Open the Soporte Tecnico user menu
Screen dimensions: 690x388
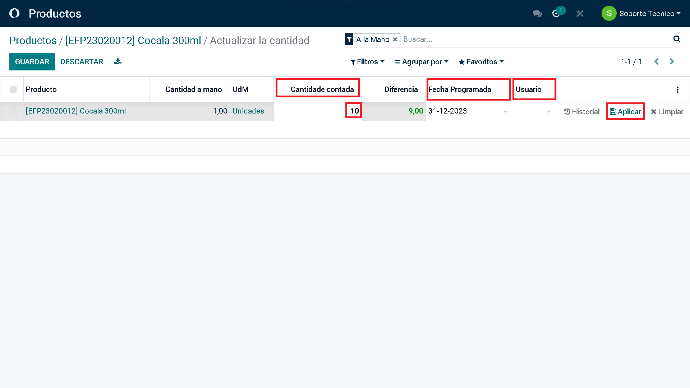click(641, 14)
